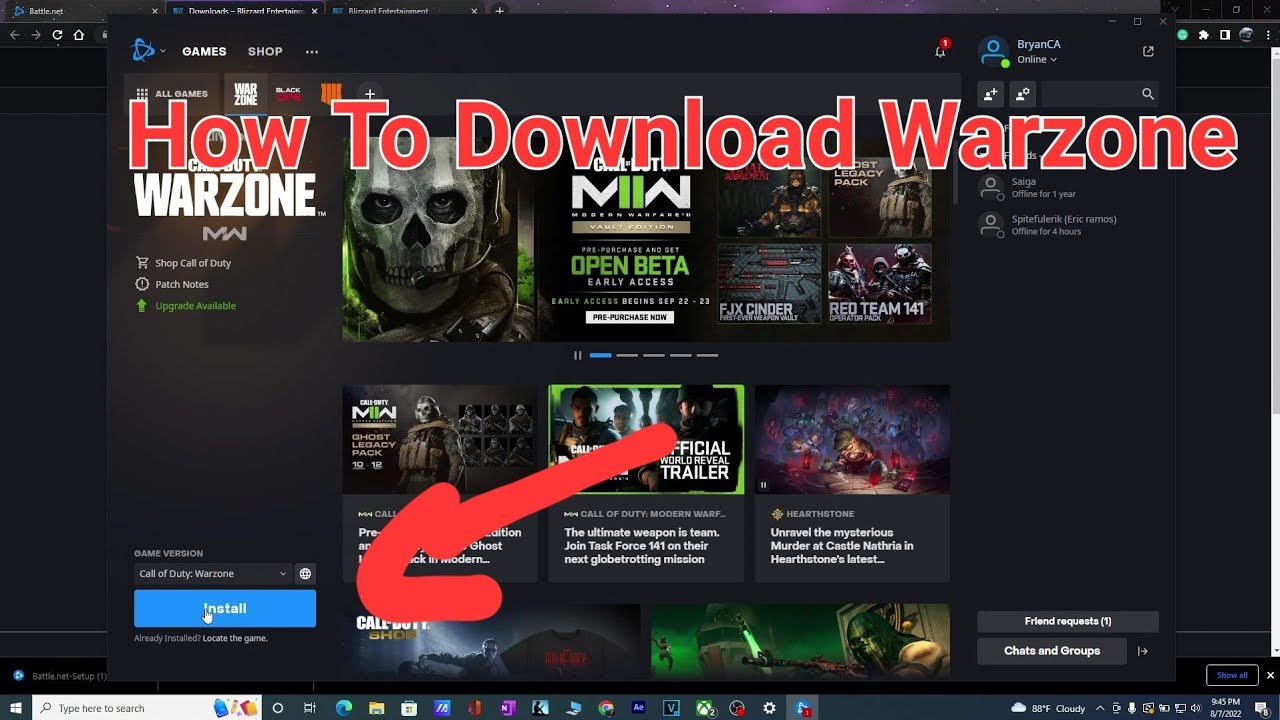Click the add friend icon
This screenshot has width=1280, height=720.
[990, 94]
